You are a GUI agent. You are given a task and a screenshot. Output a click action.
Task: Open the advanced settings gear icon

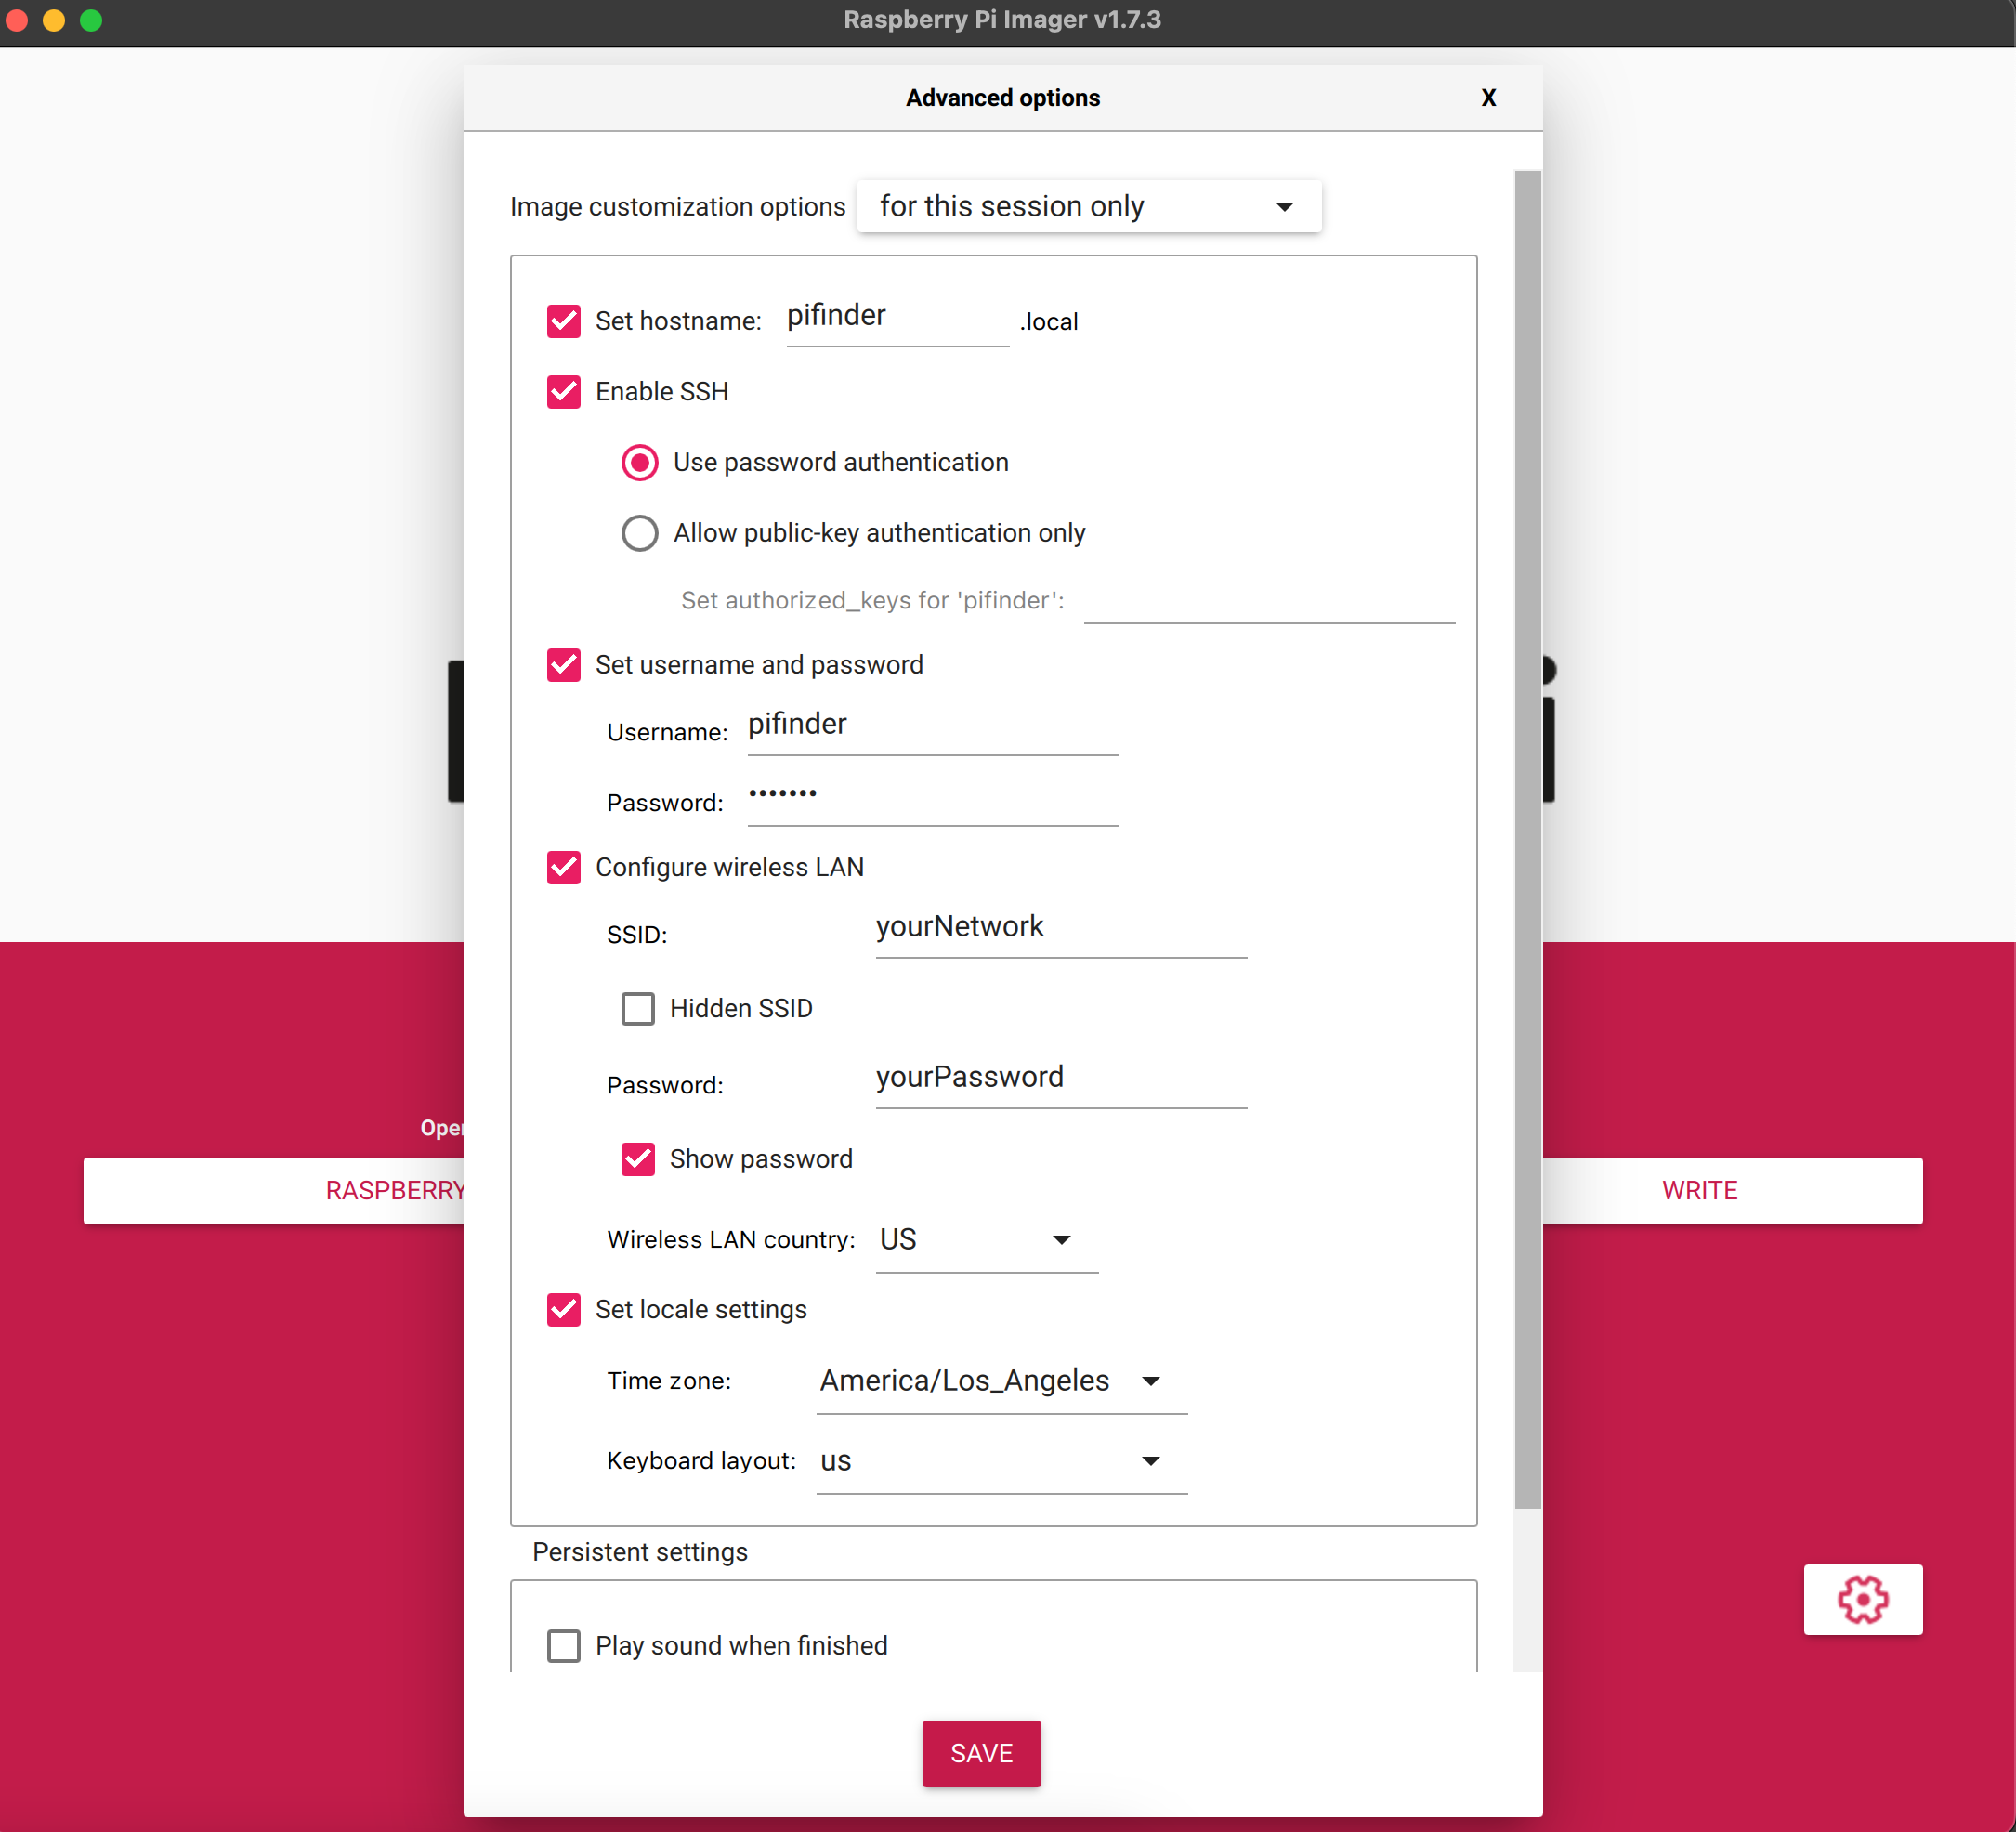(x=1862, y=1599)
